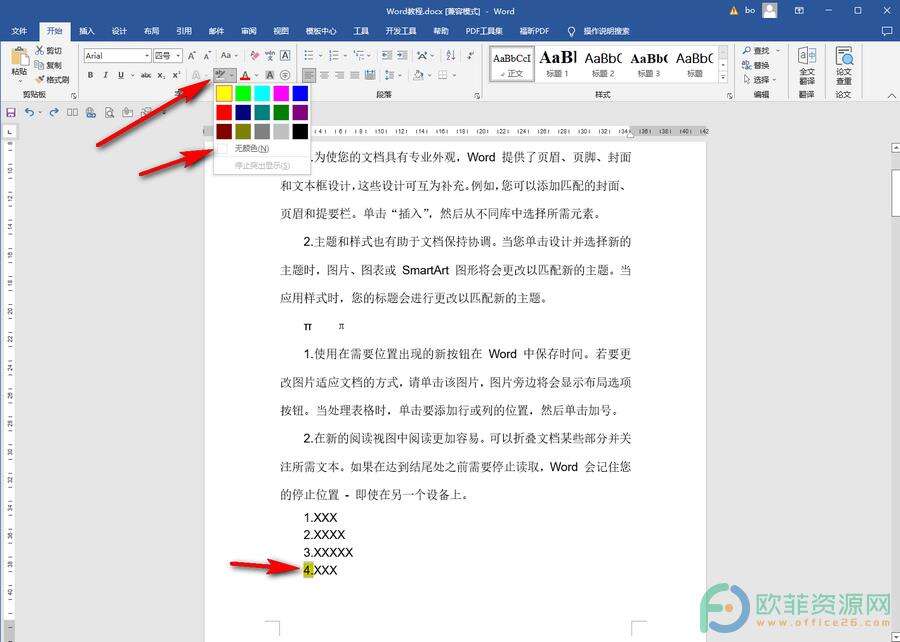Switch to the Layout (布局) tab
The height and width of the screenshot is (642, 900).
point(152,31)
